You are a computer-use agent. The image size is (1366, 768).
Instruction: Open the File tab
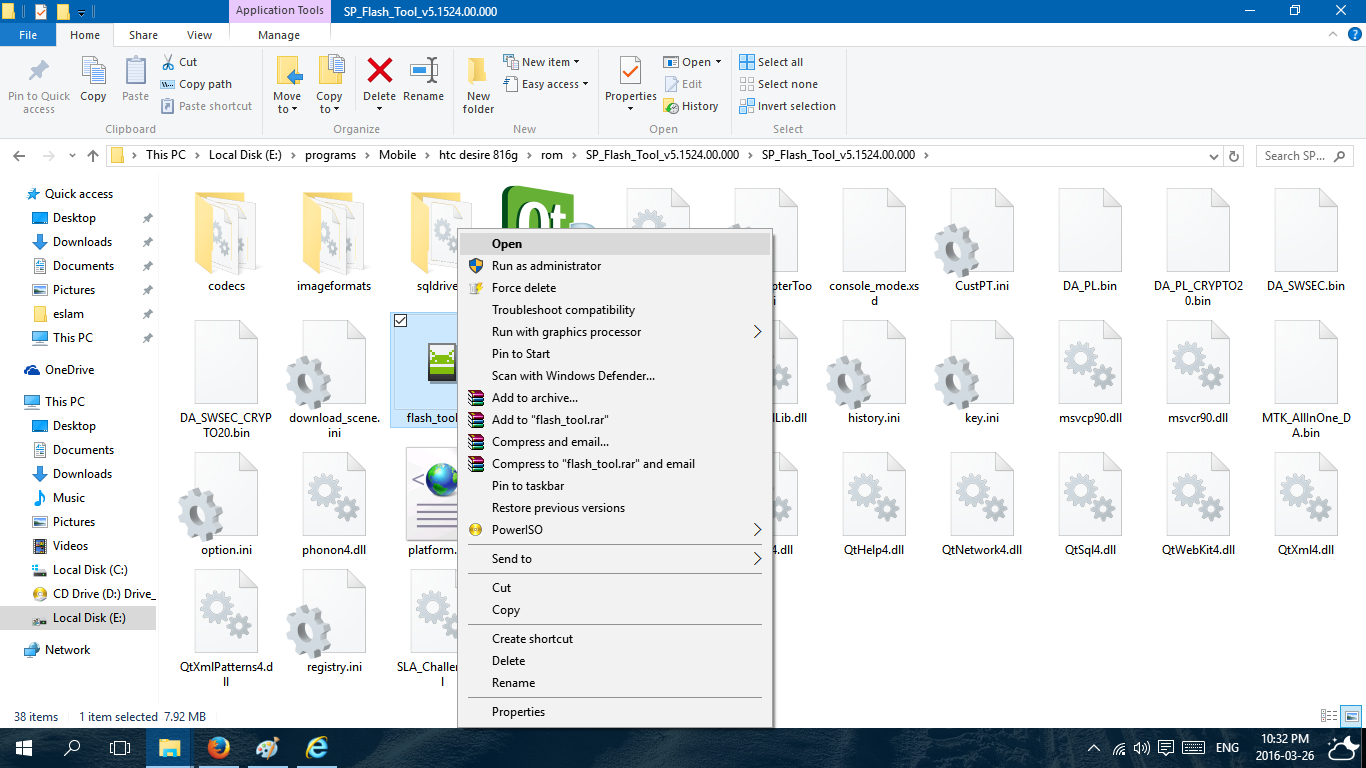pos(28,35)
